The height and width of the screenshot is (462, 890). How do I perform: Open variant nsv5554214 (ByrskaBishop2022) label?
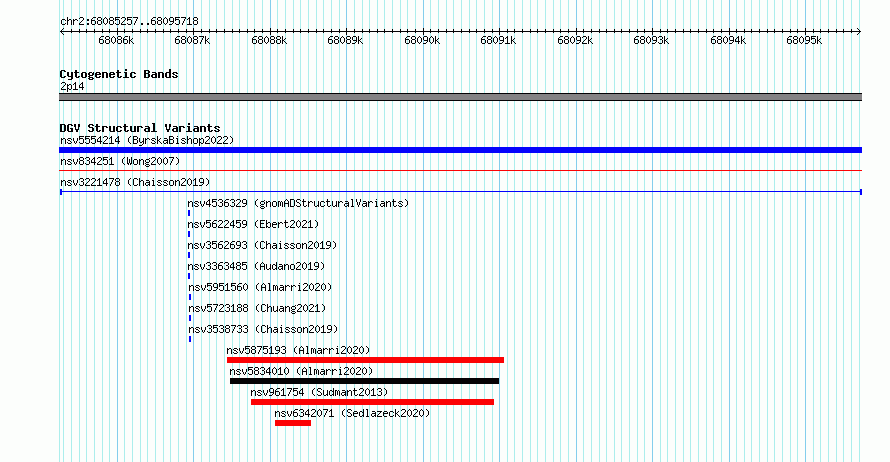point(147,141)
